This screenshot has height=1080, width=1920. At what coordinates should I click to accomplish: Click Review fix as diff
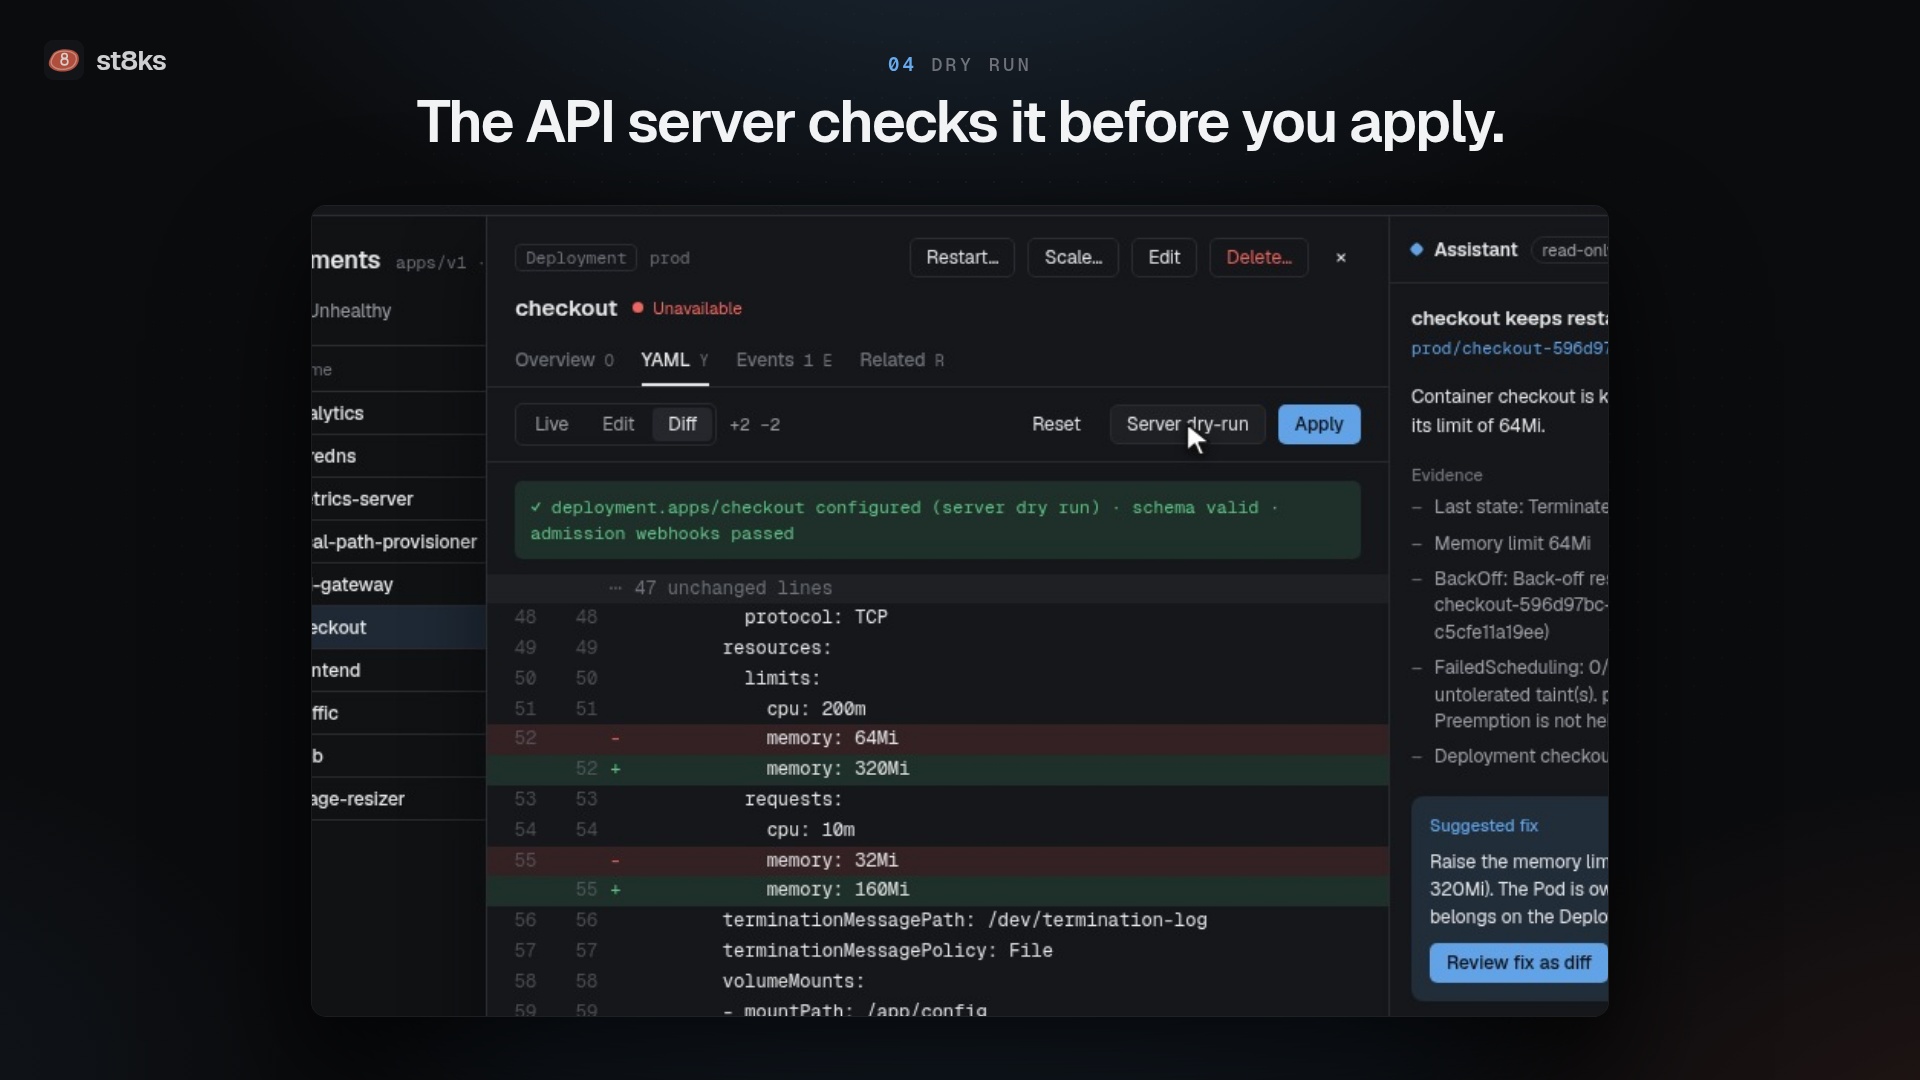pos(1518,963)
